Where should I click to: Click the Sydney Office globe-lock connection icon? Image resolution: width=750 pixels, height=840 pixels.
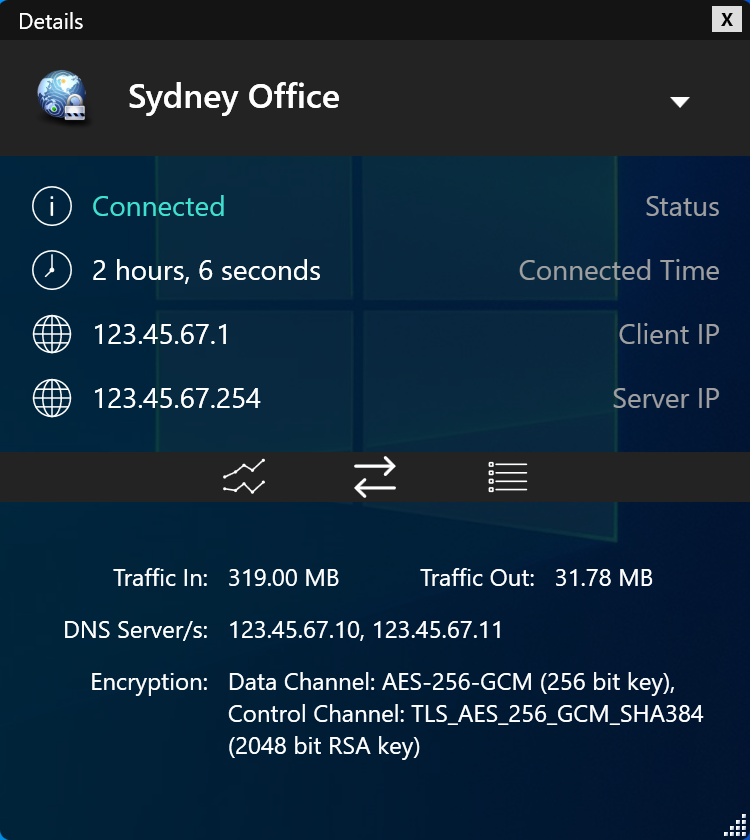[64, 98]
